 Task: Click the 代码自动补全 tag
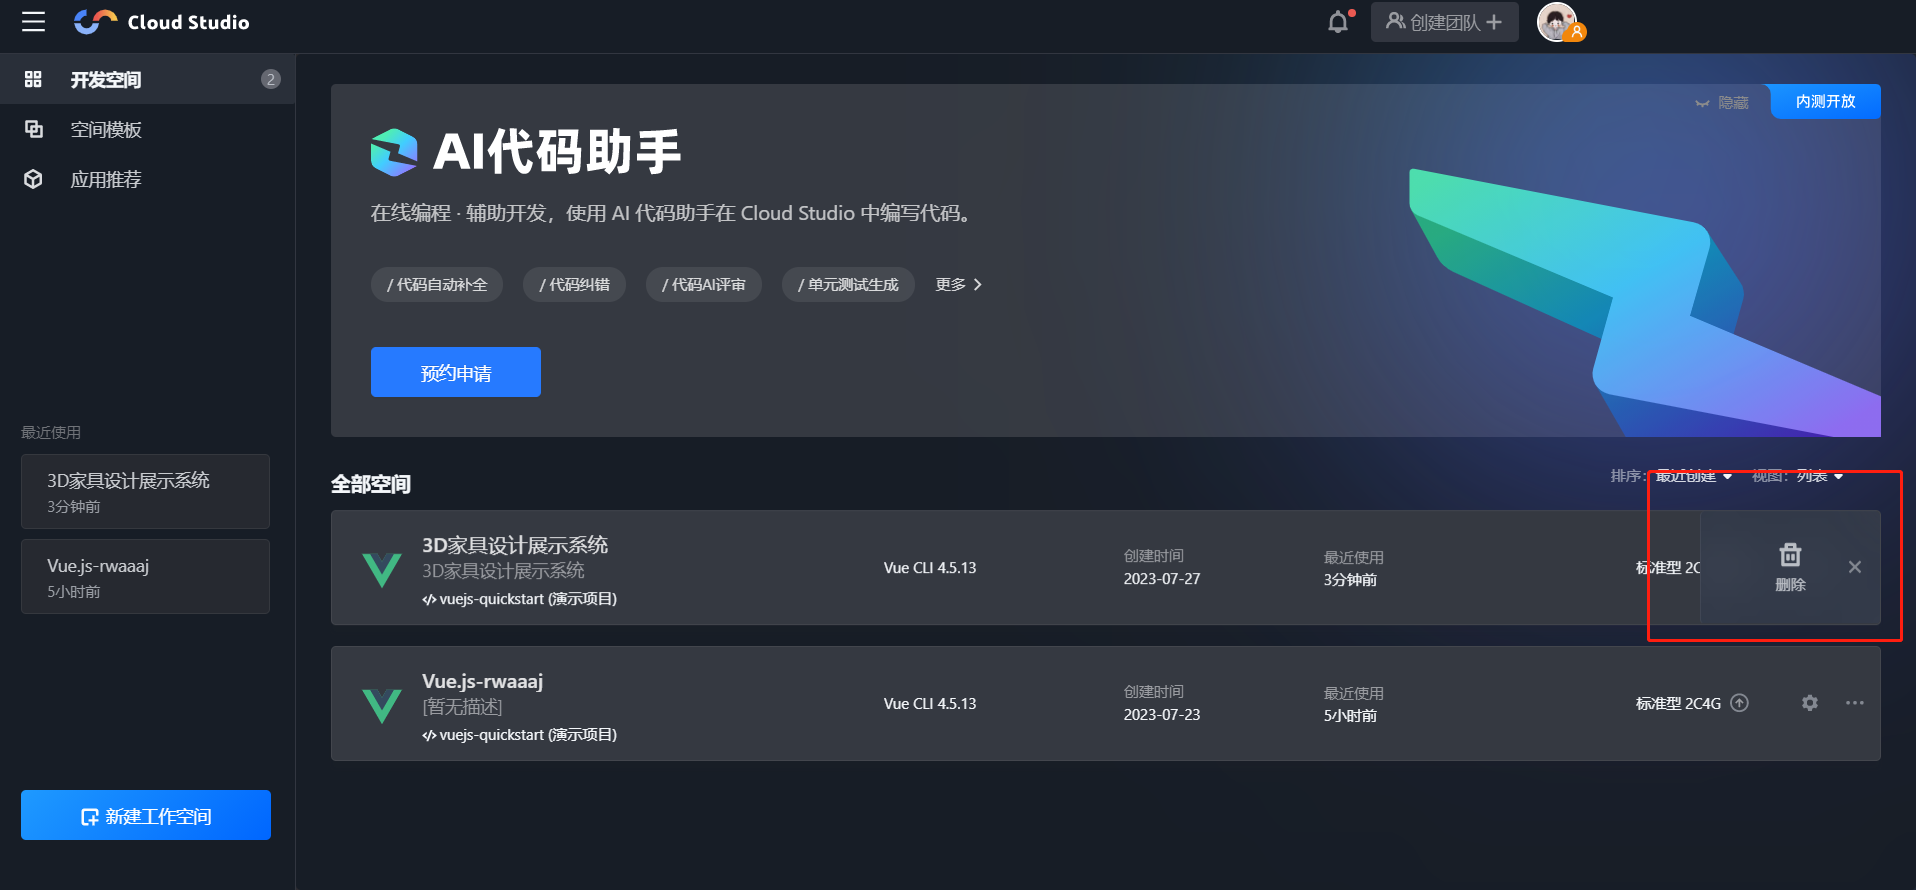[437, 285]
